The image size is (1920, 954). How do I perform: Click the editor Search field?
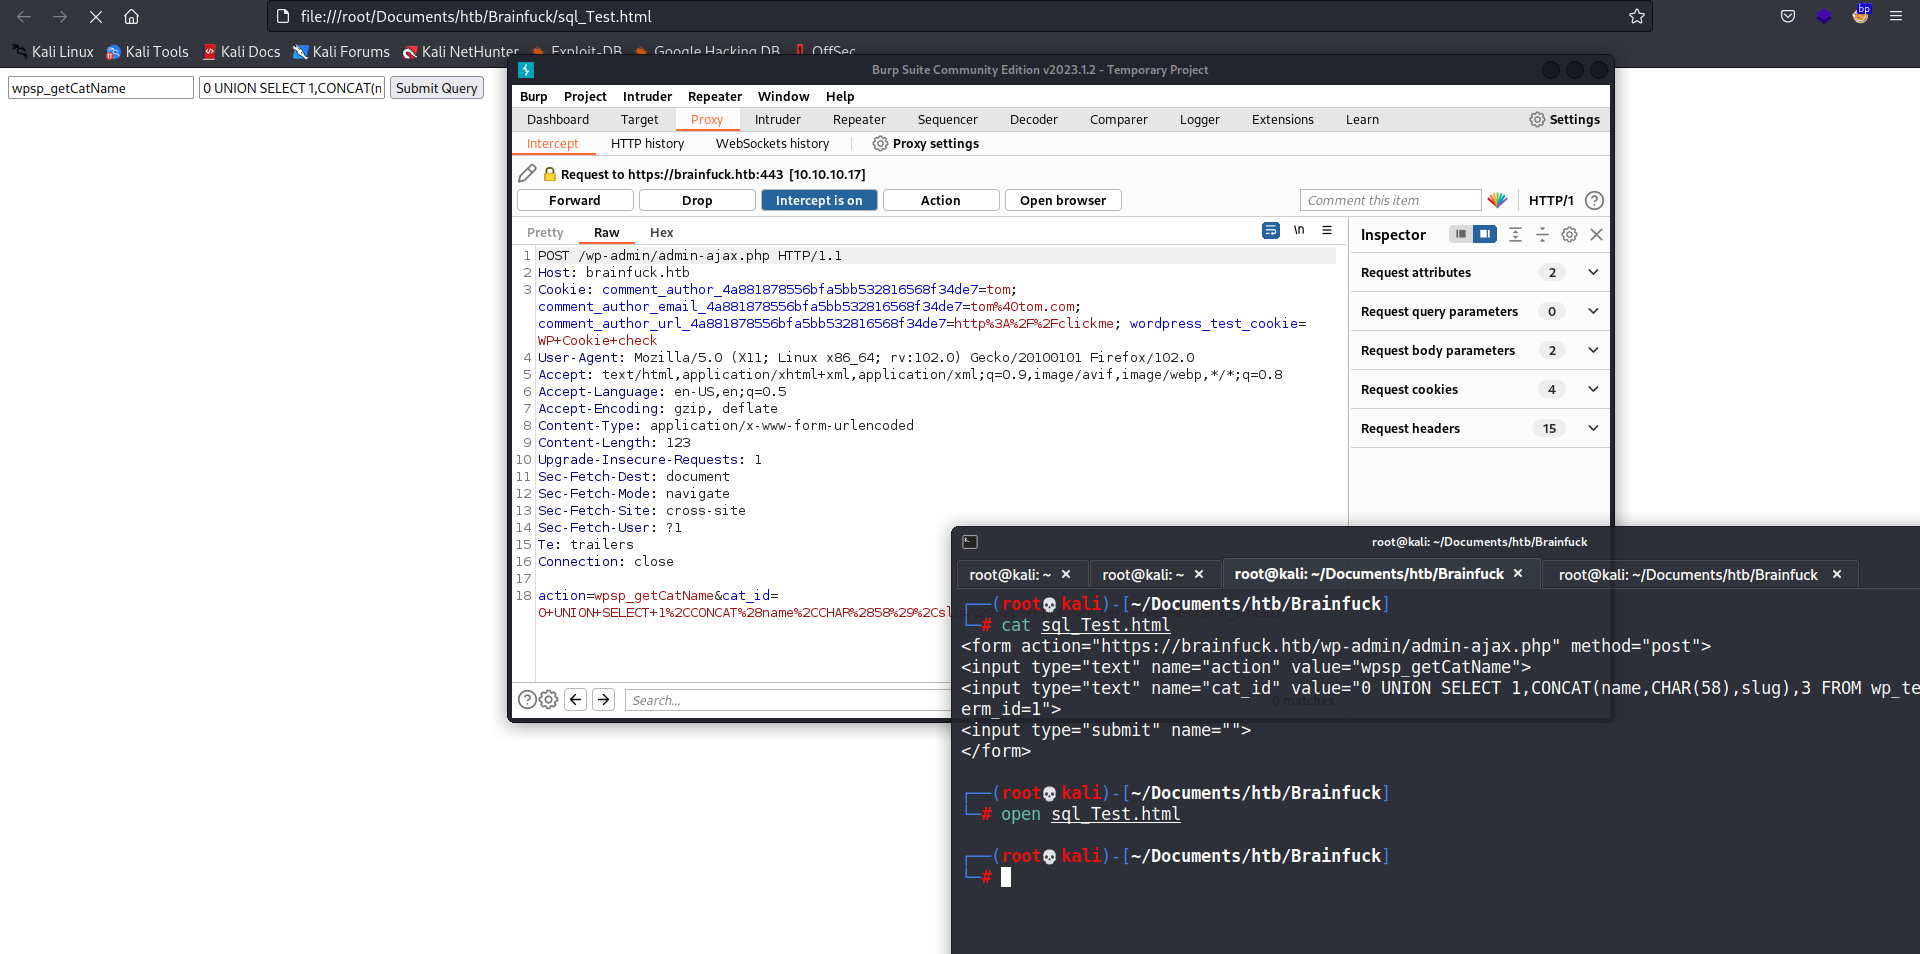point(787,700)
